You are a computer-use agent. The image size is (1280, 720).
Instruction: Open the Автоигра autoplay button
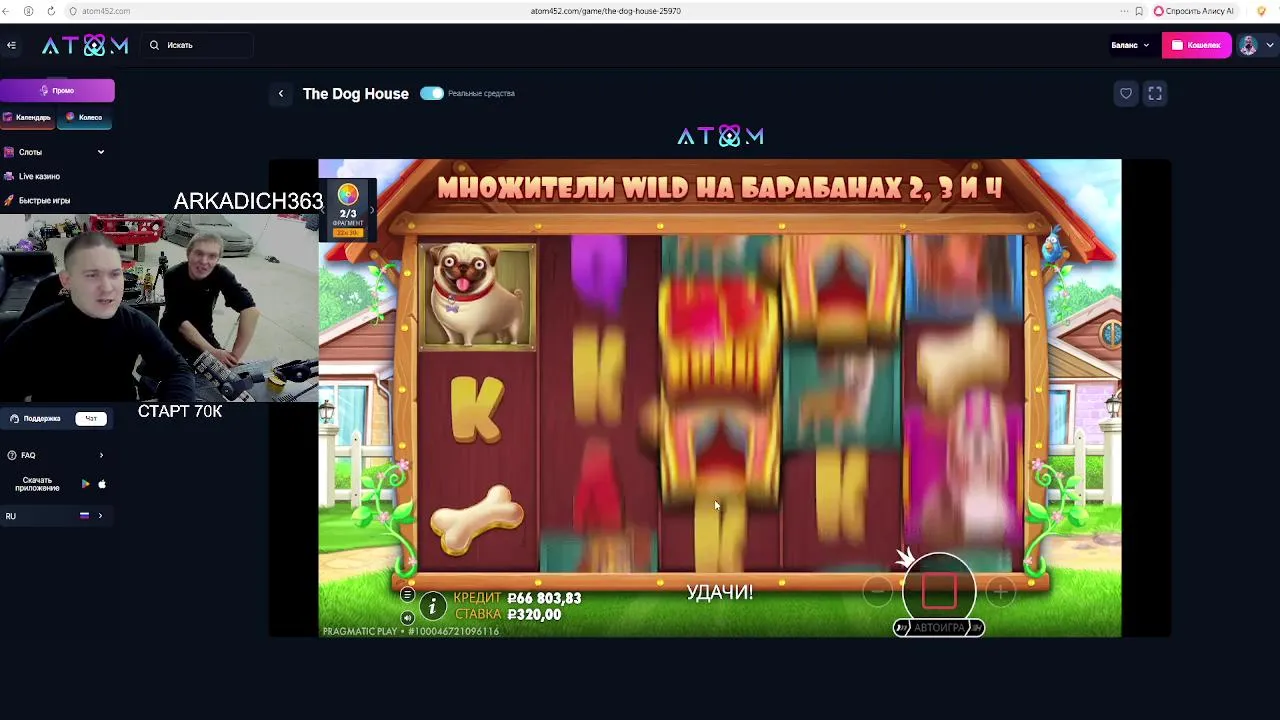click(x=939, y=628)
